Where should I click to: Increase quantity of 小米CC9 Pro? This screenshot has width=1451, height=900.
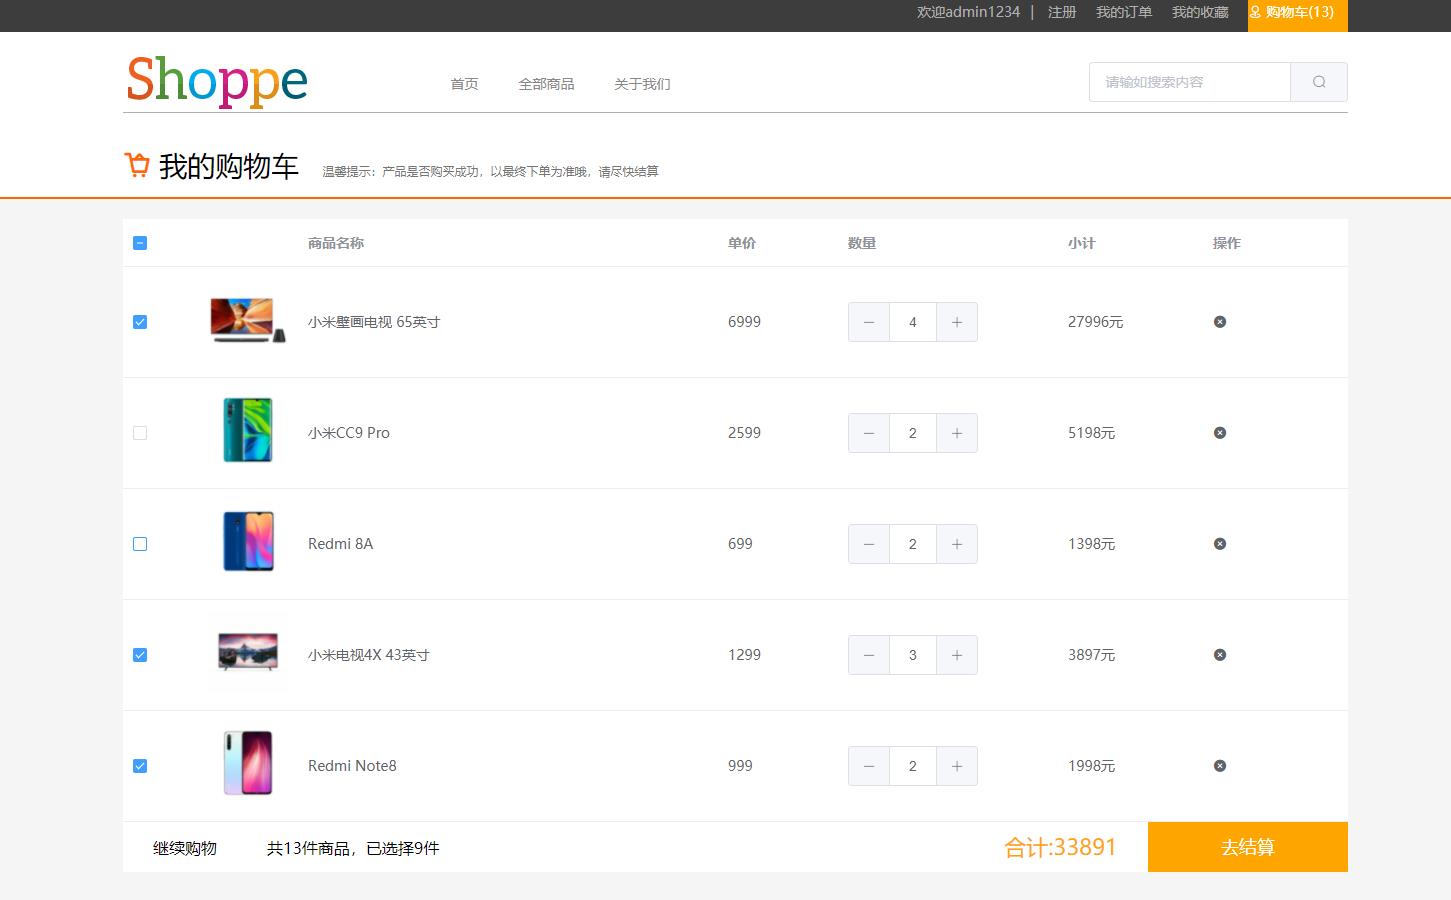coord(957,433)
